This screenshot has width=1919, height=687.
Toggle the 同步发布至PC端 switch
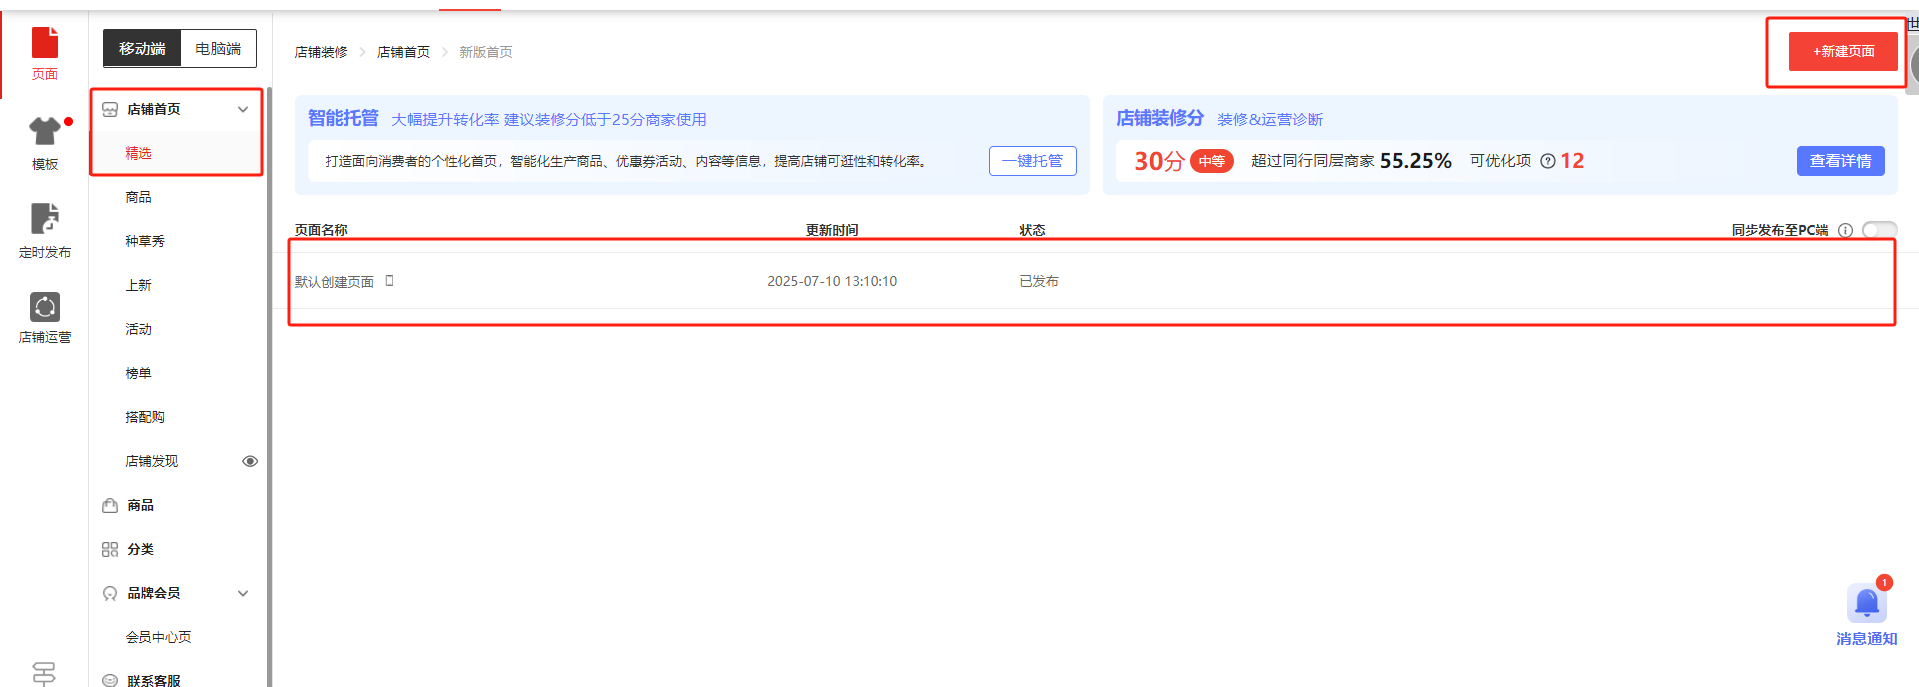(x=1879, y=230)
